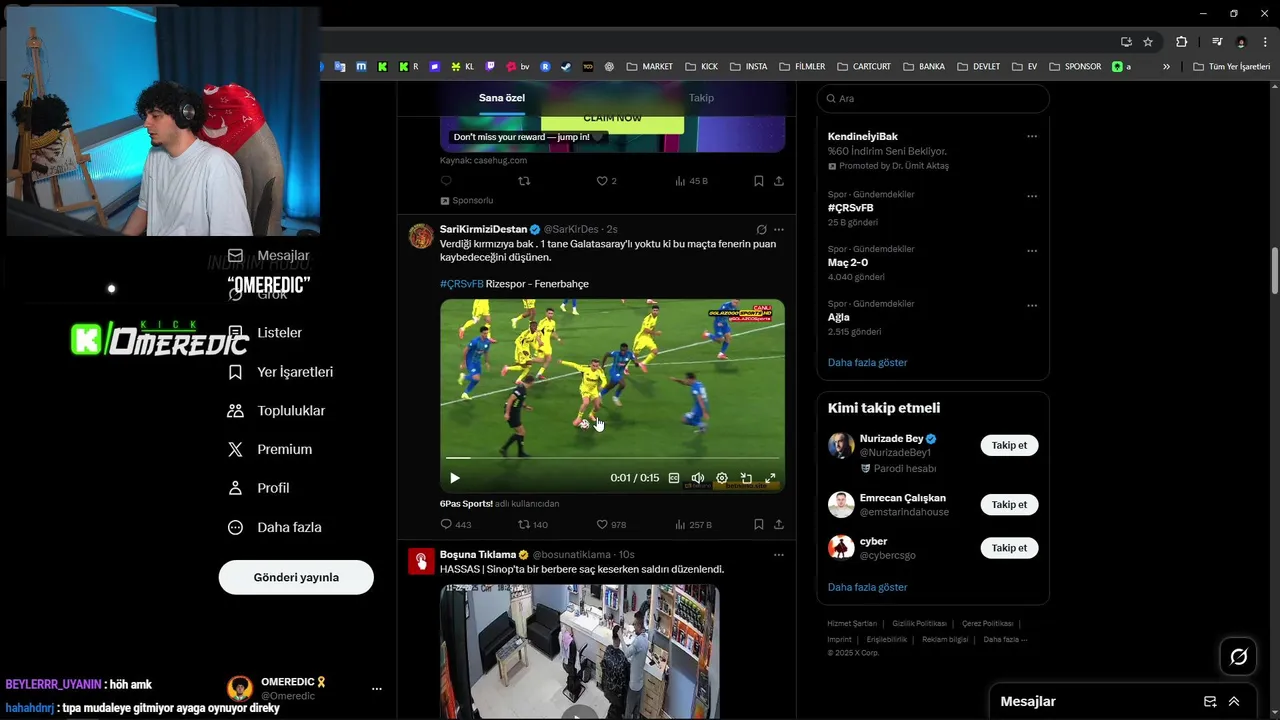Mute the football video sound
Image resolution: width=1280 pixels, height=720 pixels.
pyautogui.click(x=698, y=478)
